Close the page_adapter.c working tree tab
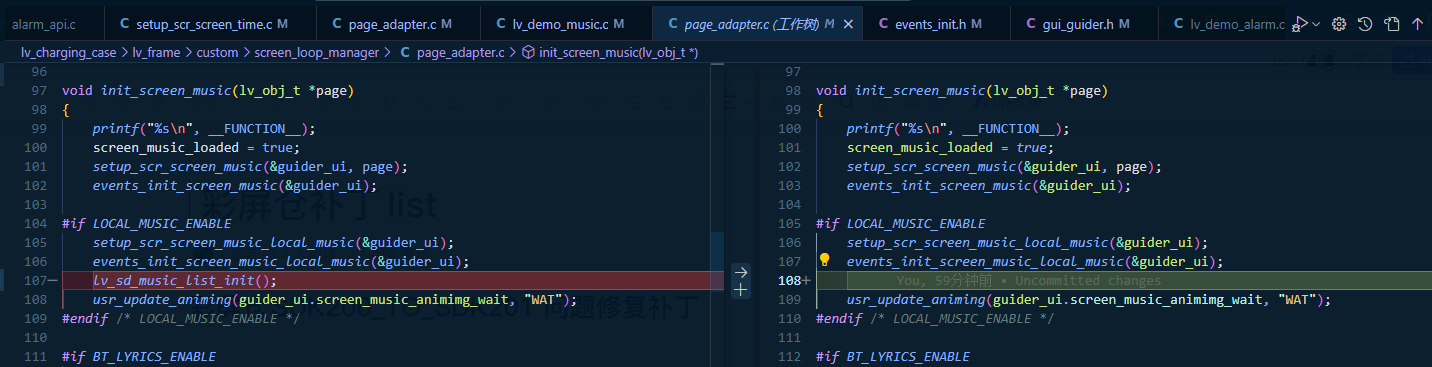 click(849, 23)
